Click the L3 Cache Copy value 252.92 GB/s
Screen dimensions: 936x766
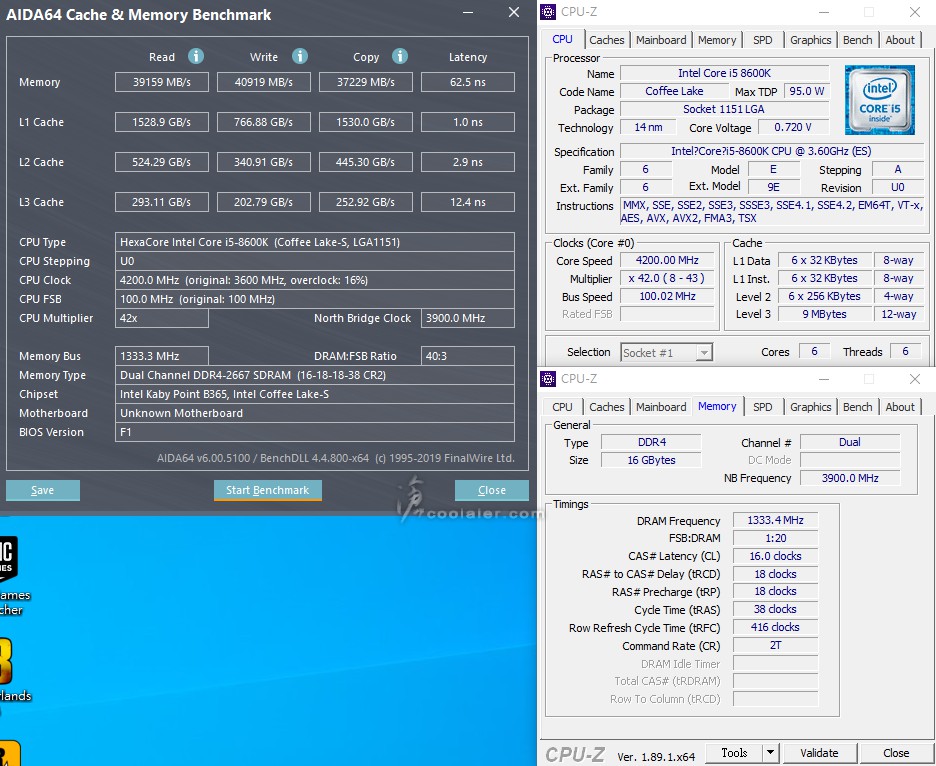pyautogui.click(x=366, y=202)
